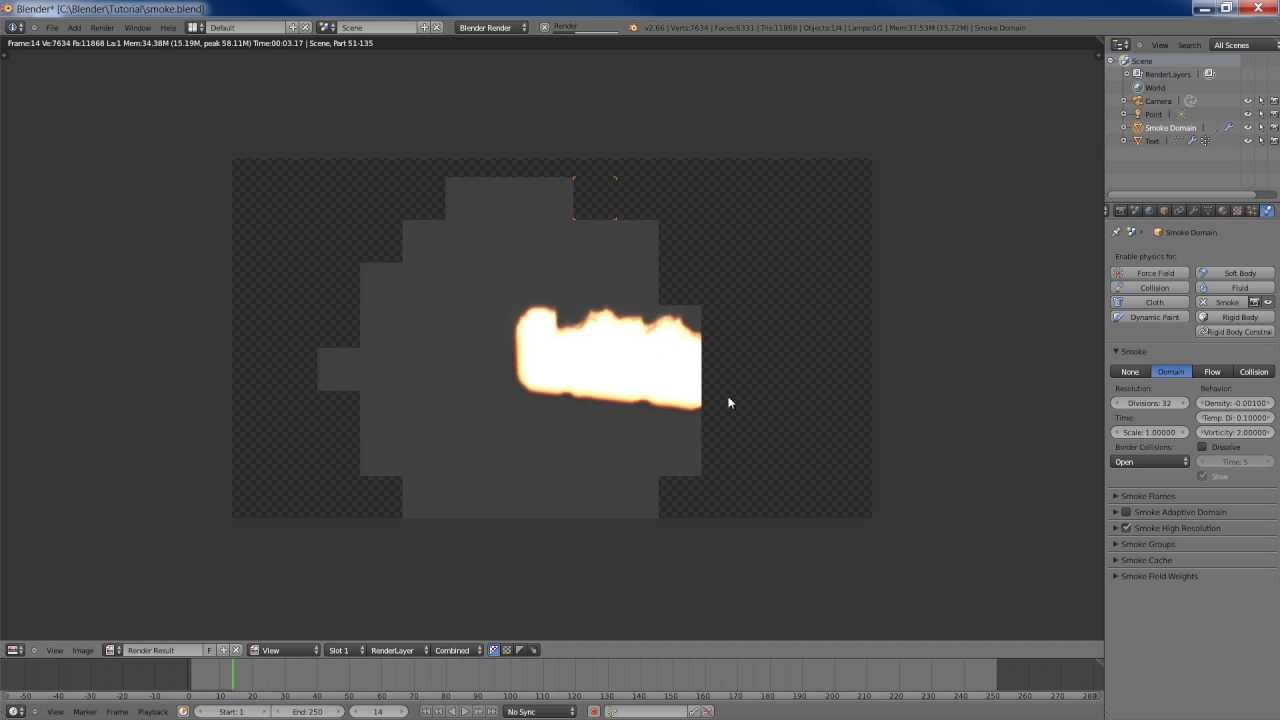Click the image editor type icon
Screen dimensions: 1280x720
(x=15, y=650)
